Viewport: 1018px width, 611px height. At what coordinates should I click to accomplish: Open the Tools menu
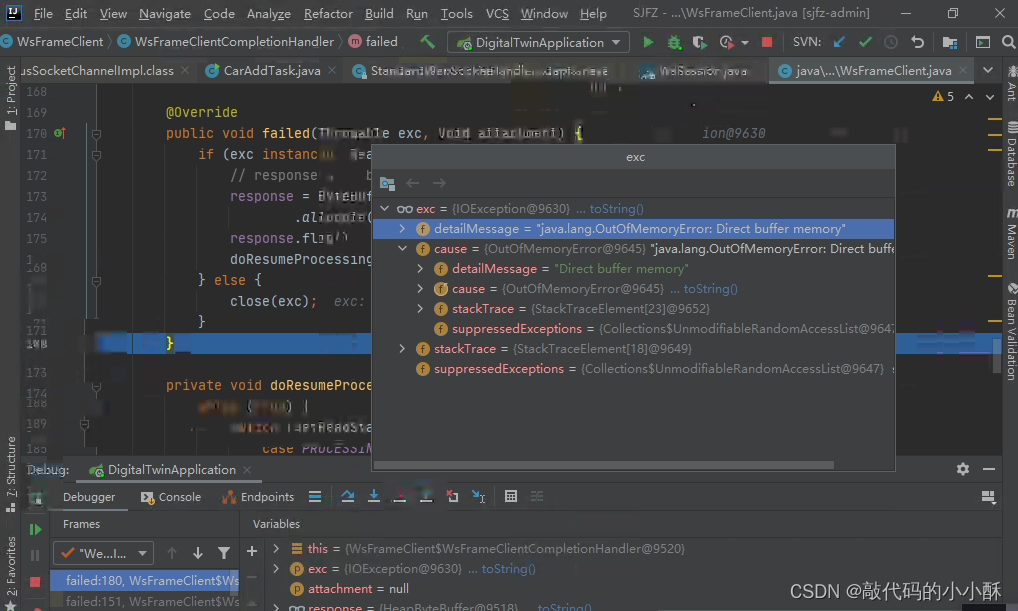point(456,13)
